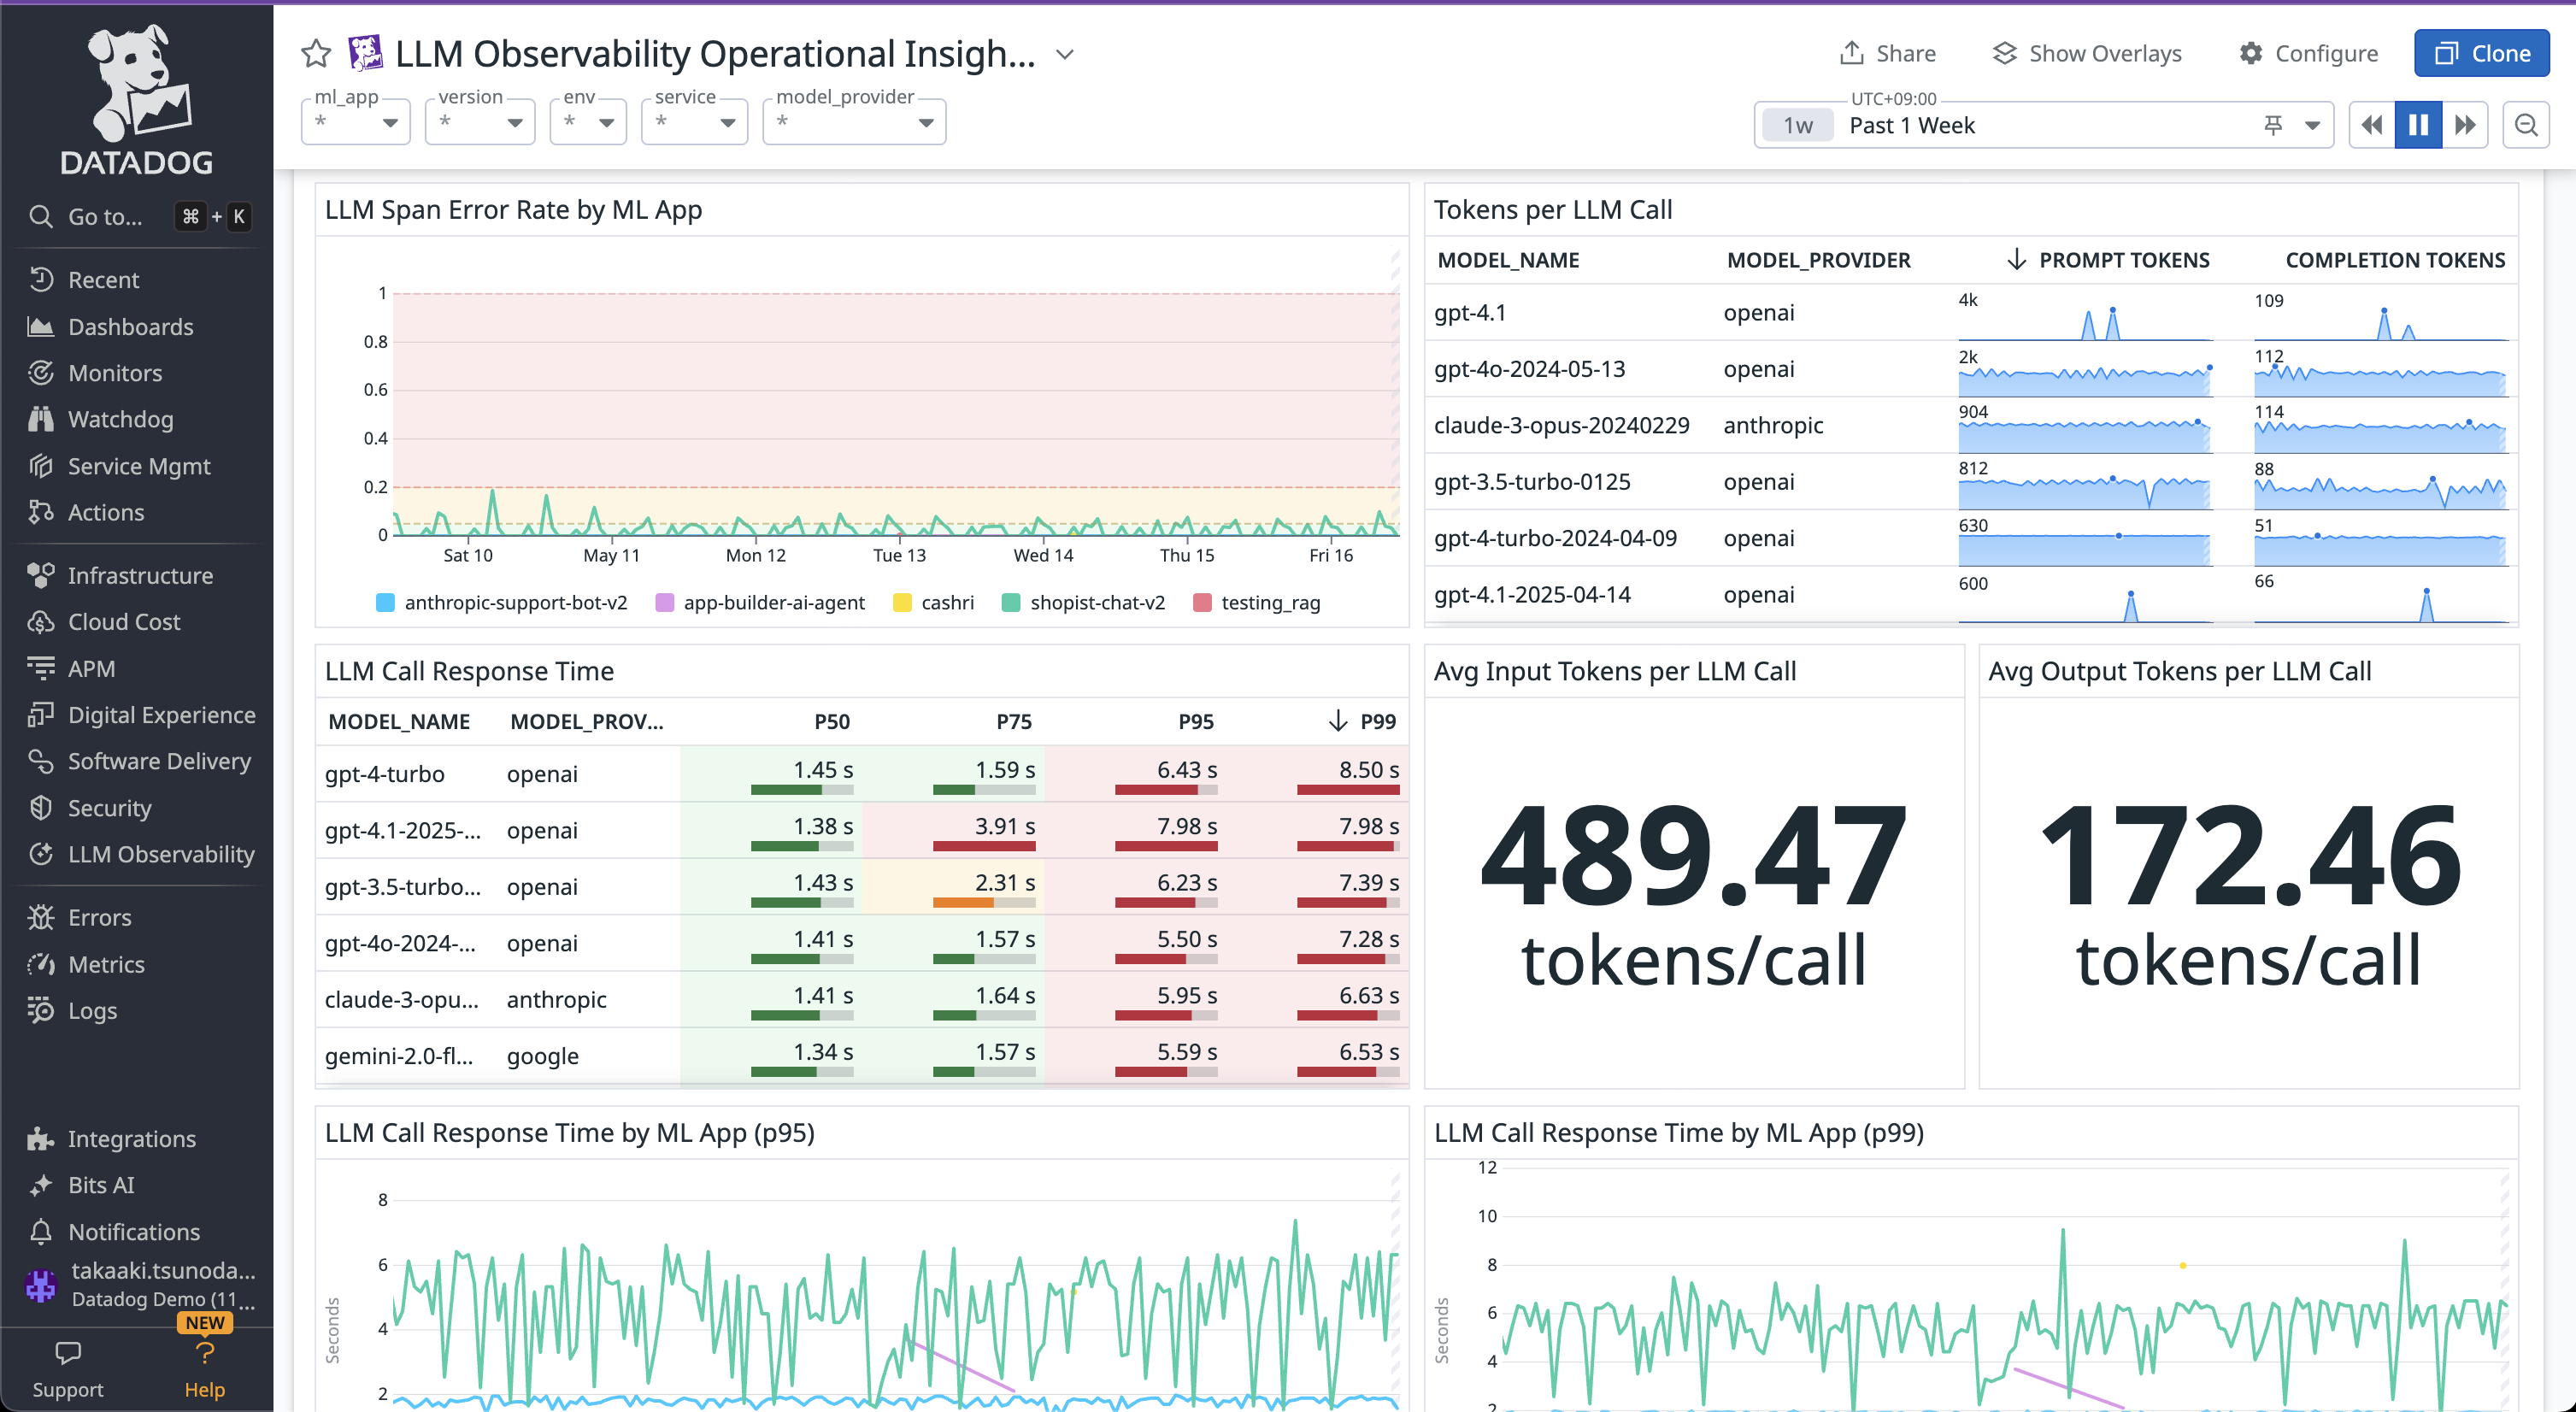This screenshot has width=2576, height=1412.
Task: Click the anthropic-support-bot-v2 color swatch
Action: [385, 602]
